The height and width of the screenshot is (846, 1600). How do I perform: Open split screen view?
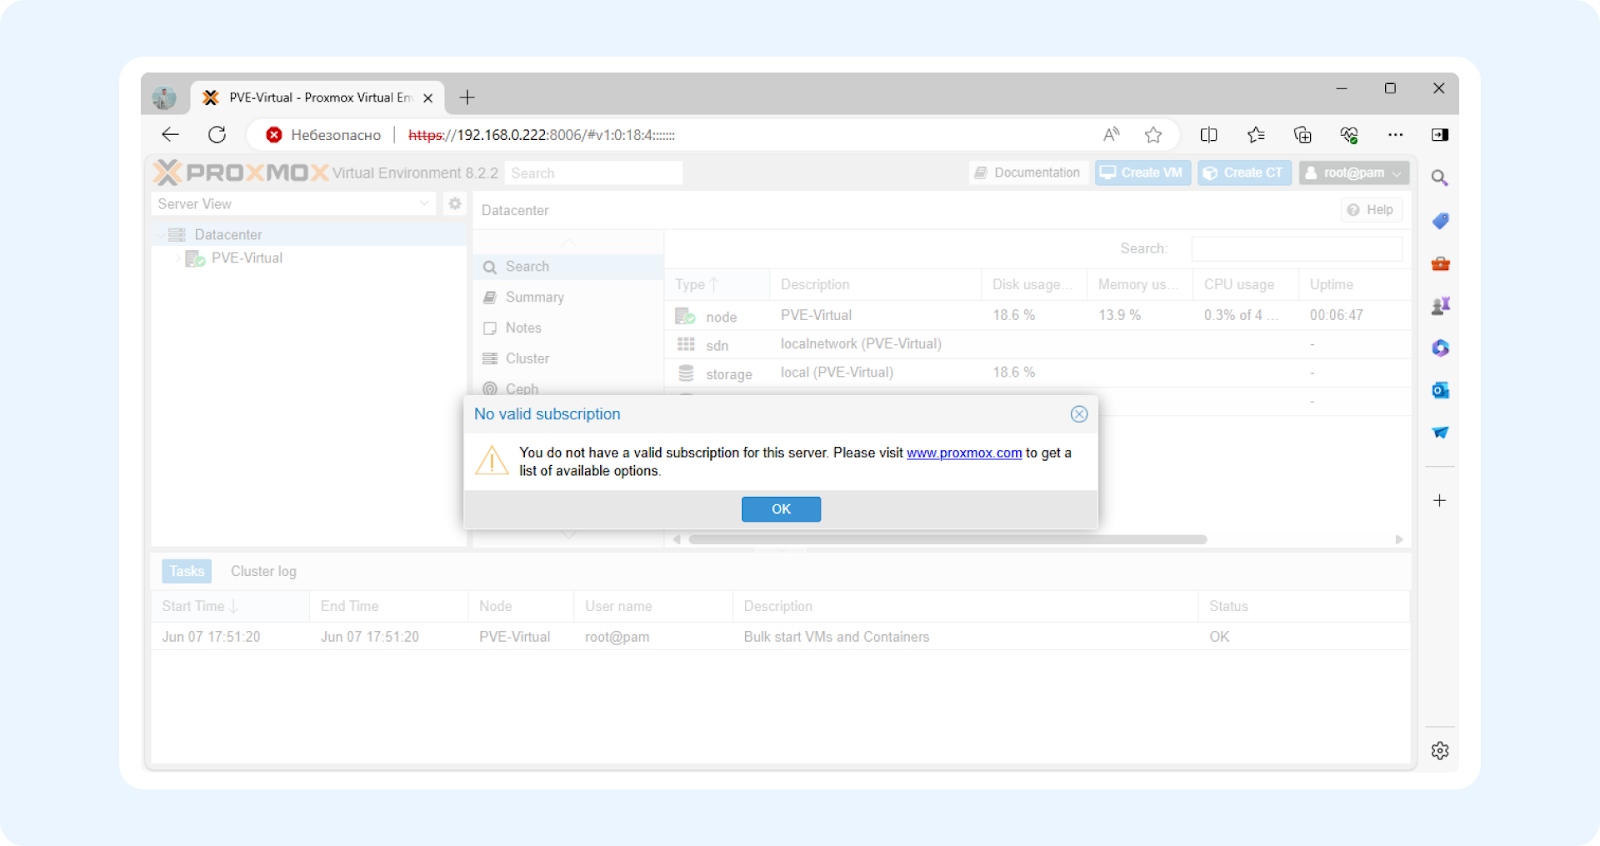1209,134
